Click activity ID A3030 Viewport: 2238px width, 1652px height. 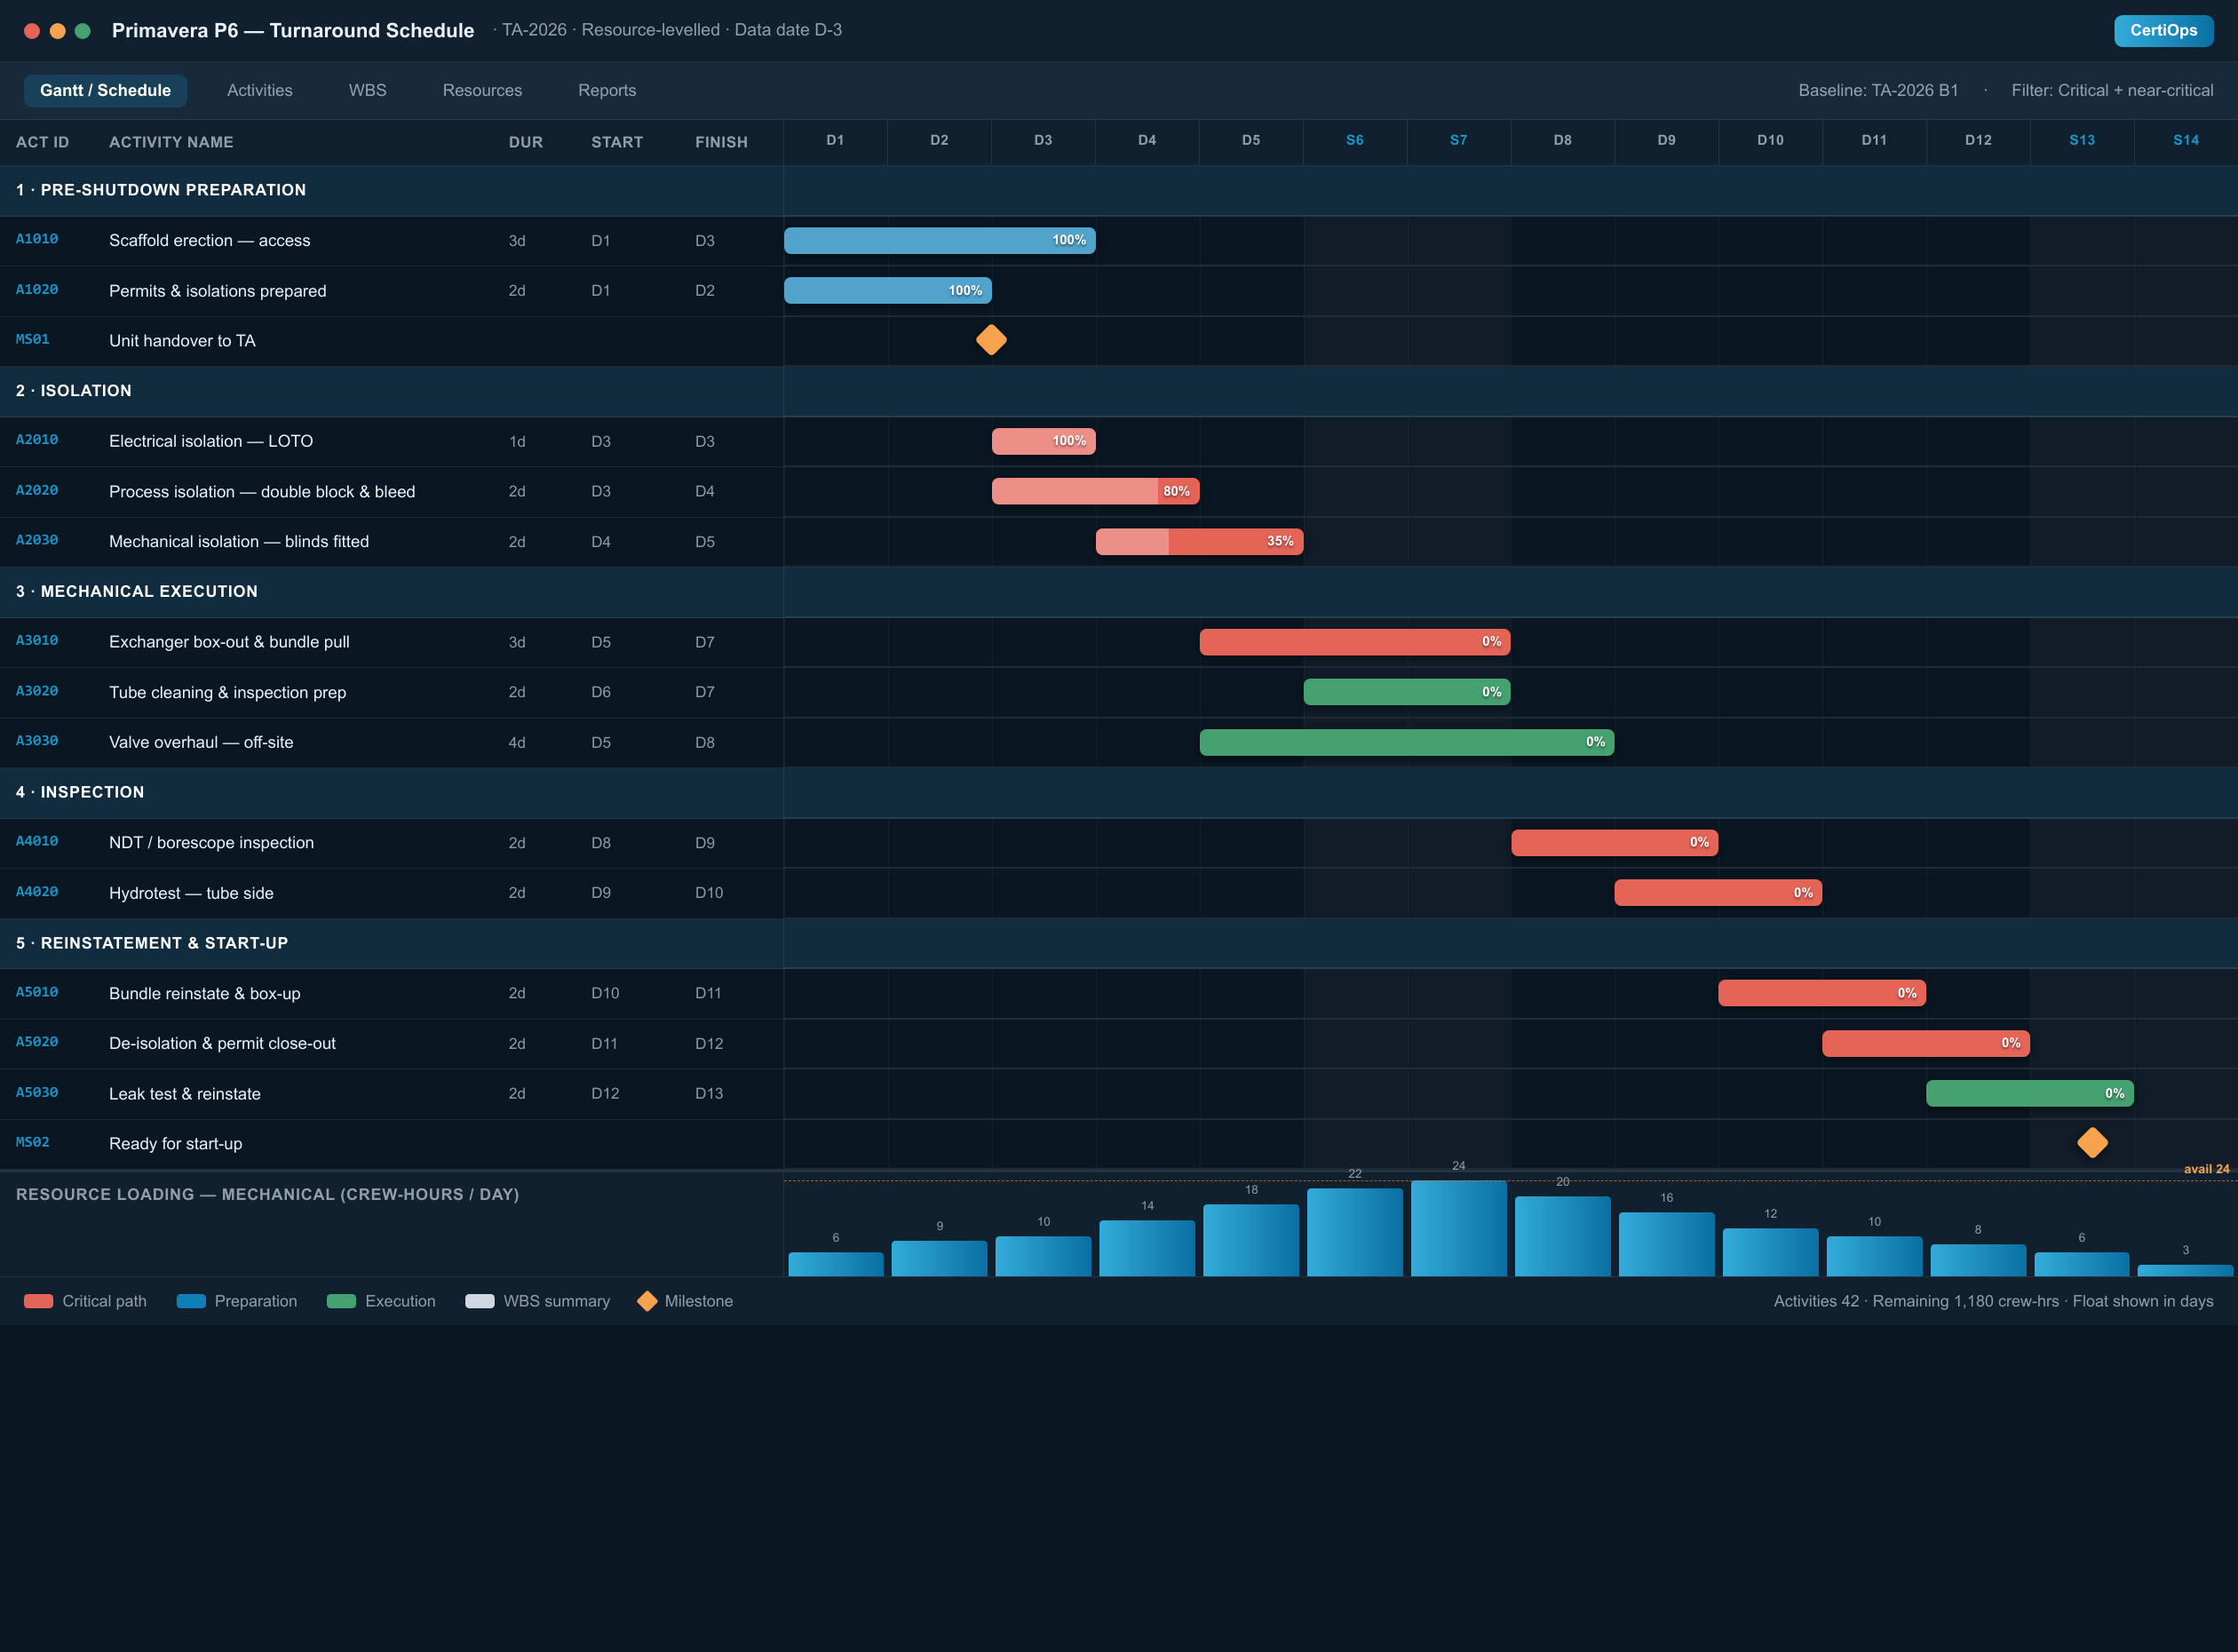pos(37,741)
